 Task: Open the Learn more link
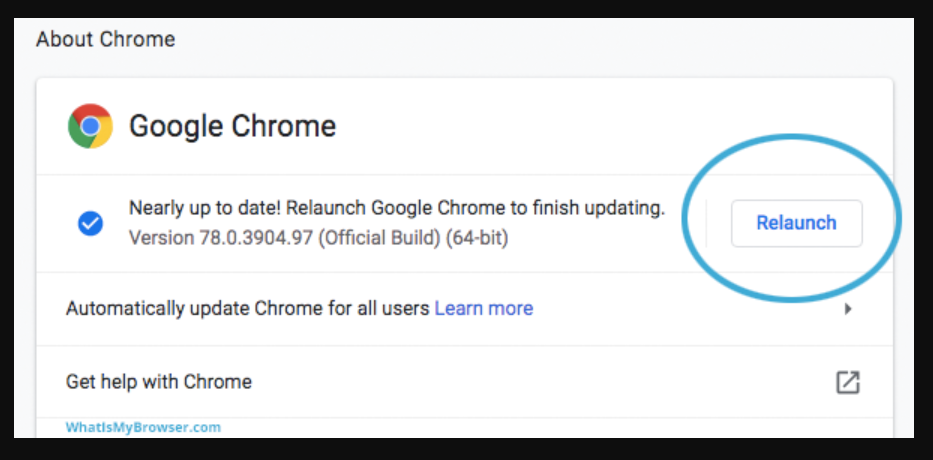pos(484,308)
